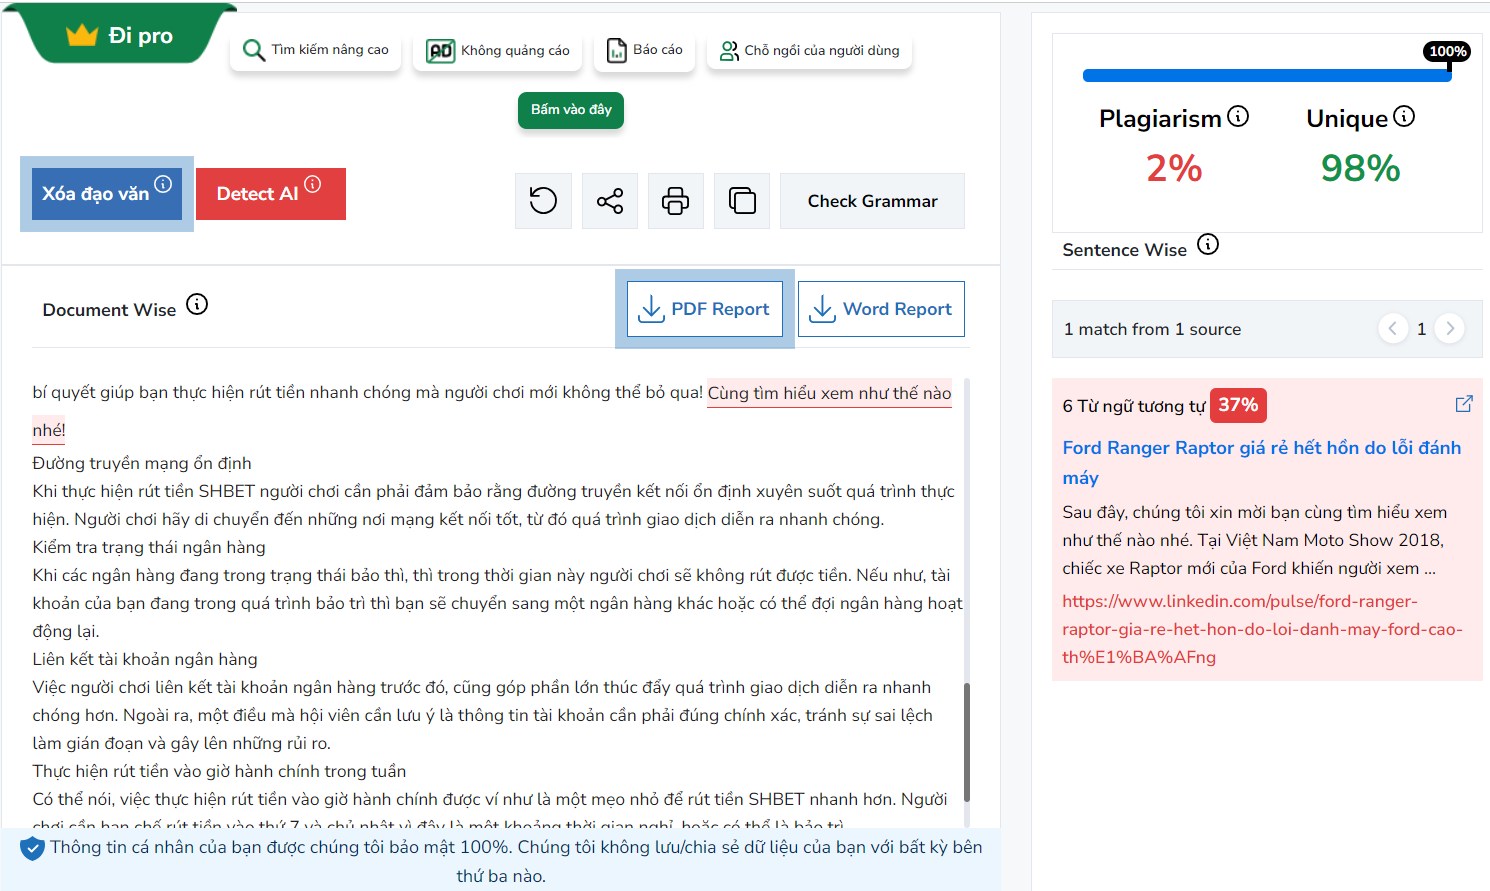Click the reset/redo circular arrow icon
The height and width of the screenshot is (891, 1490).
543,201
